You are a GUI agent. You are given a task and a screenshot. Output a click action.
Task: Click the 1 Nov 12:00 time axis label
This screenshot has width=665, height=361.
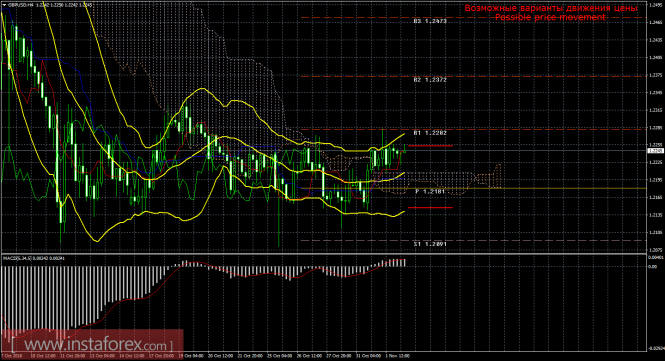click(397, 355)
